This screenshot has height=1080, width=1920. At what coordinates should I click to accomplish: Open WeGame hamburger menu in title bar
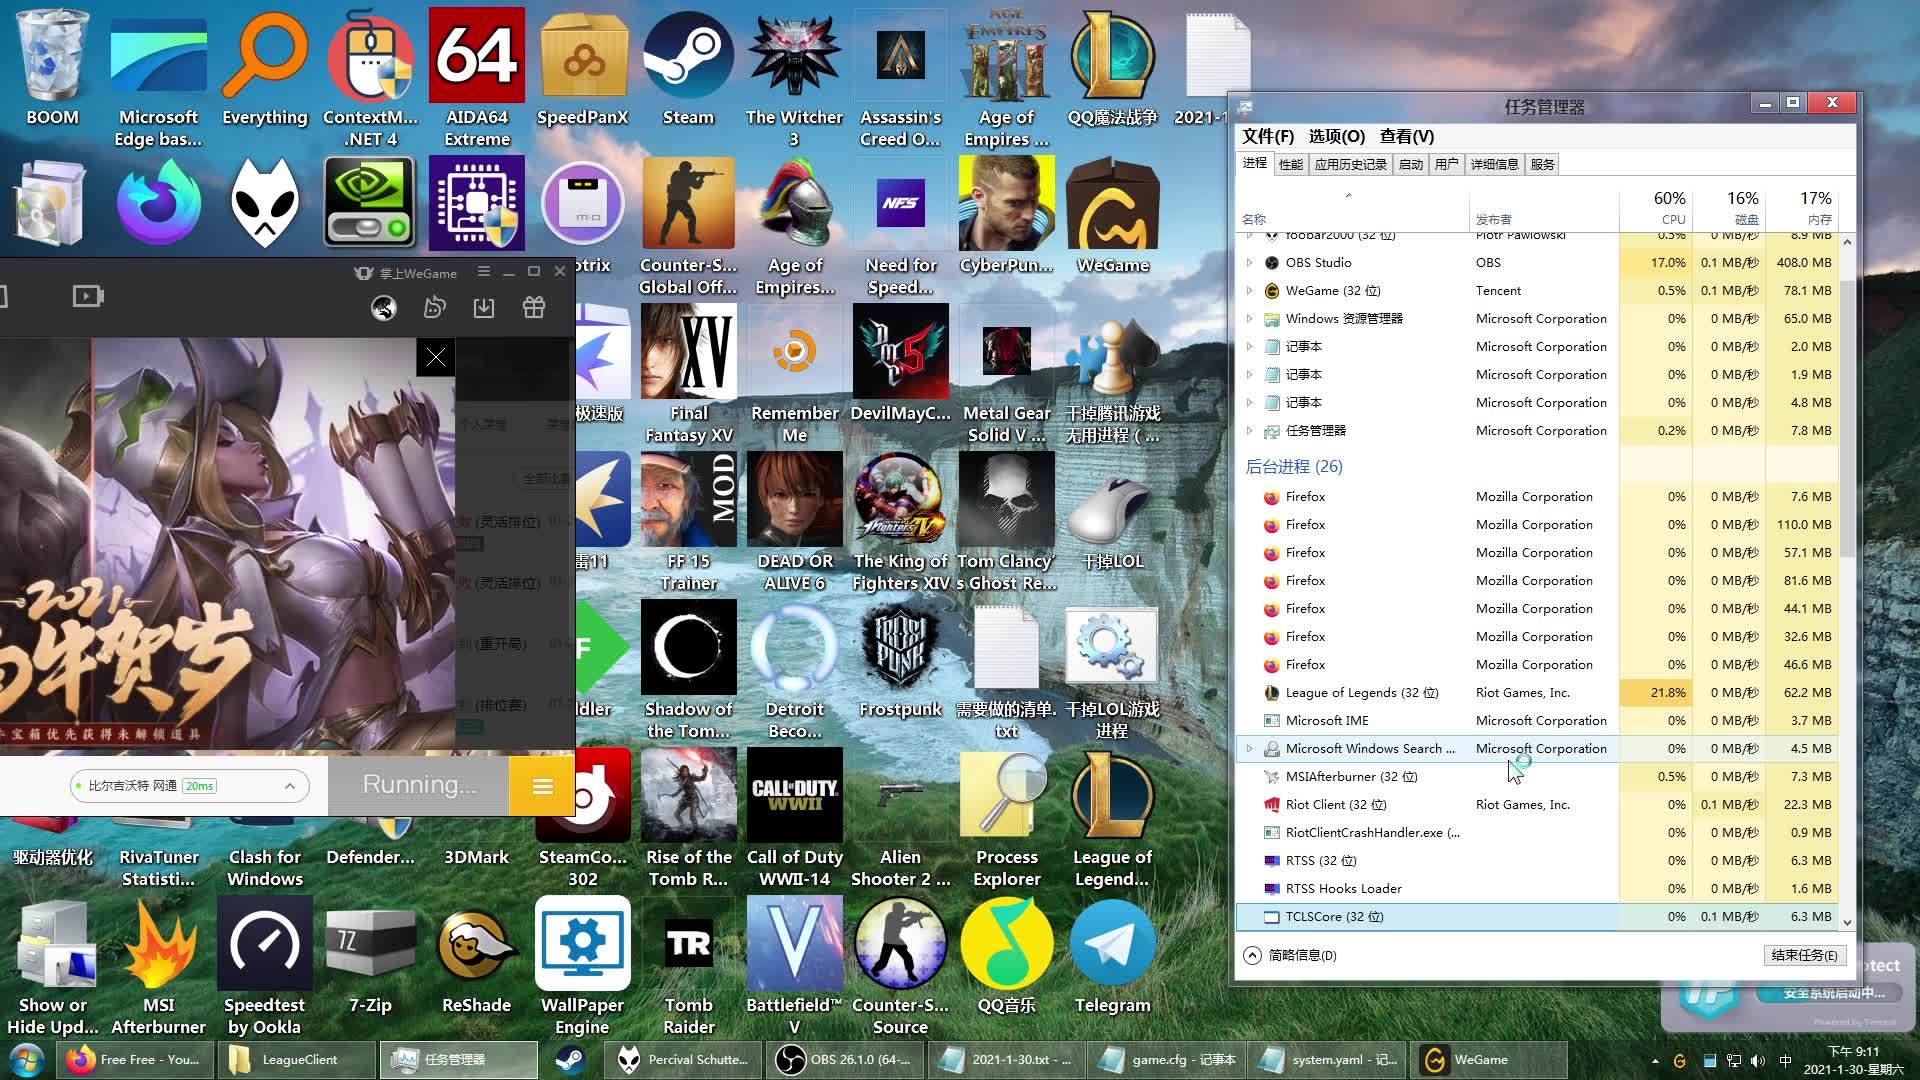click(484, 272)
